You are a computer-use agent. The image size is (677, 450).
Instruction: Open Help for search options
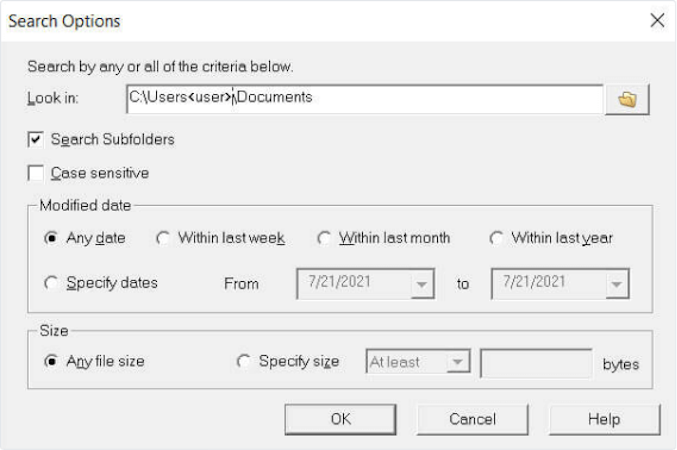click(604, 419)
